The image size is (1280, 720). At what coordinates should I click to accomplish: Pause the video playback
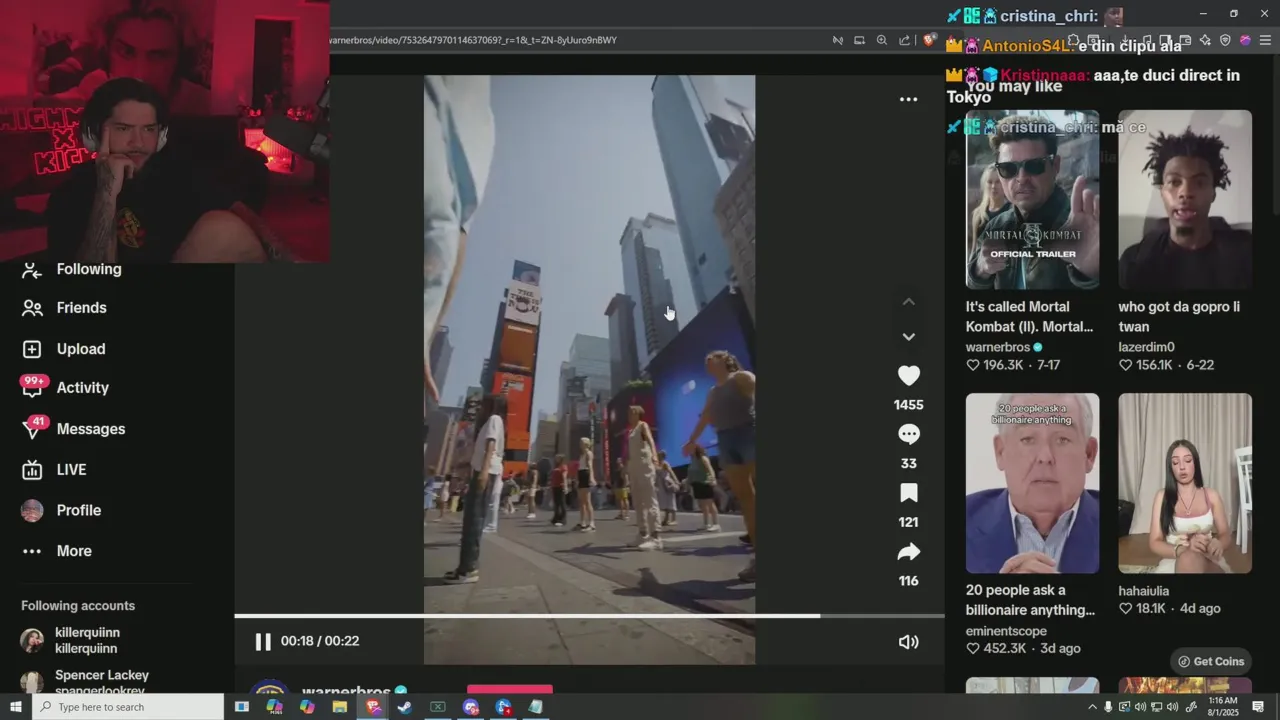click(263, 642)
